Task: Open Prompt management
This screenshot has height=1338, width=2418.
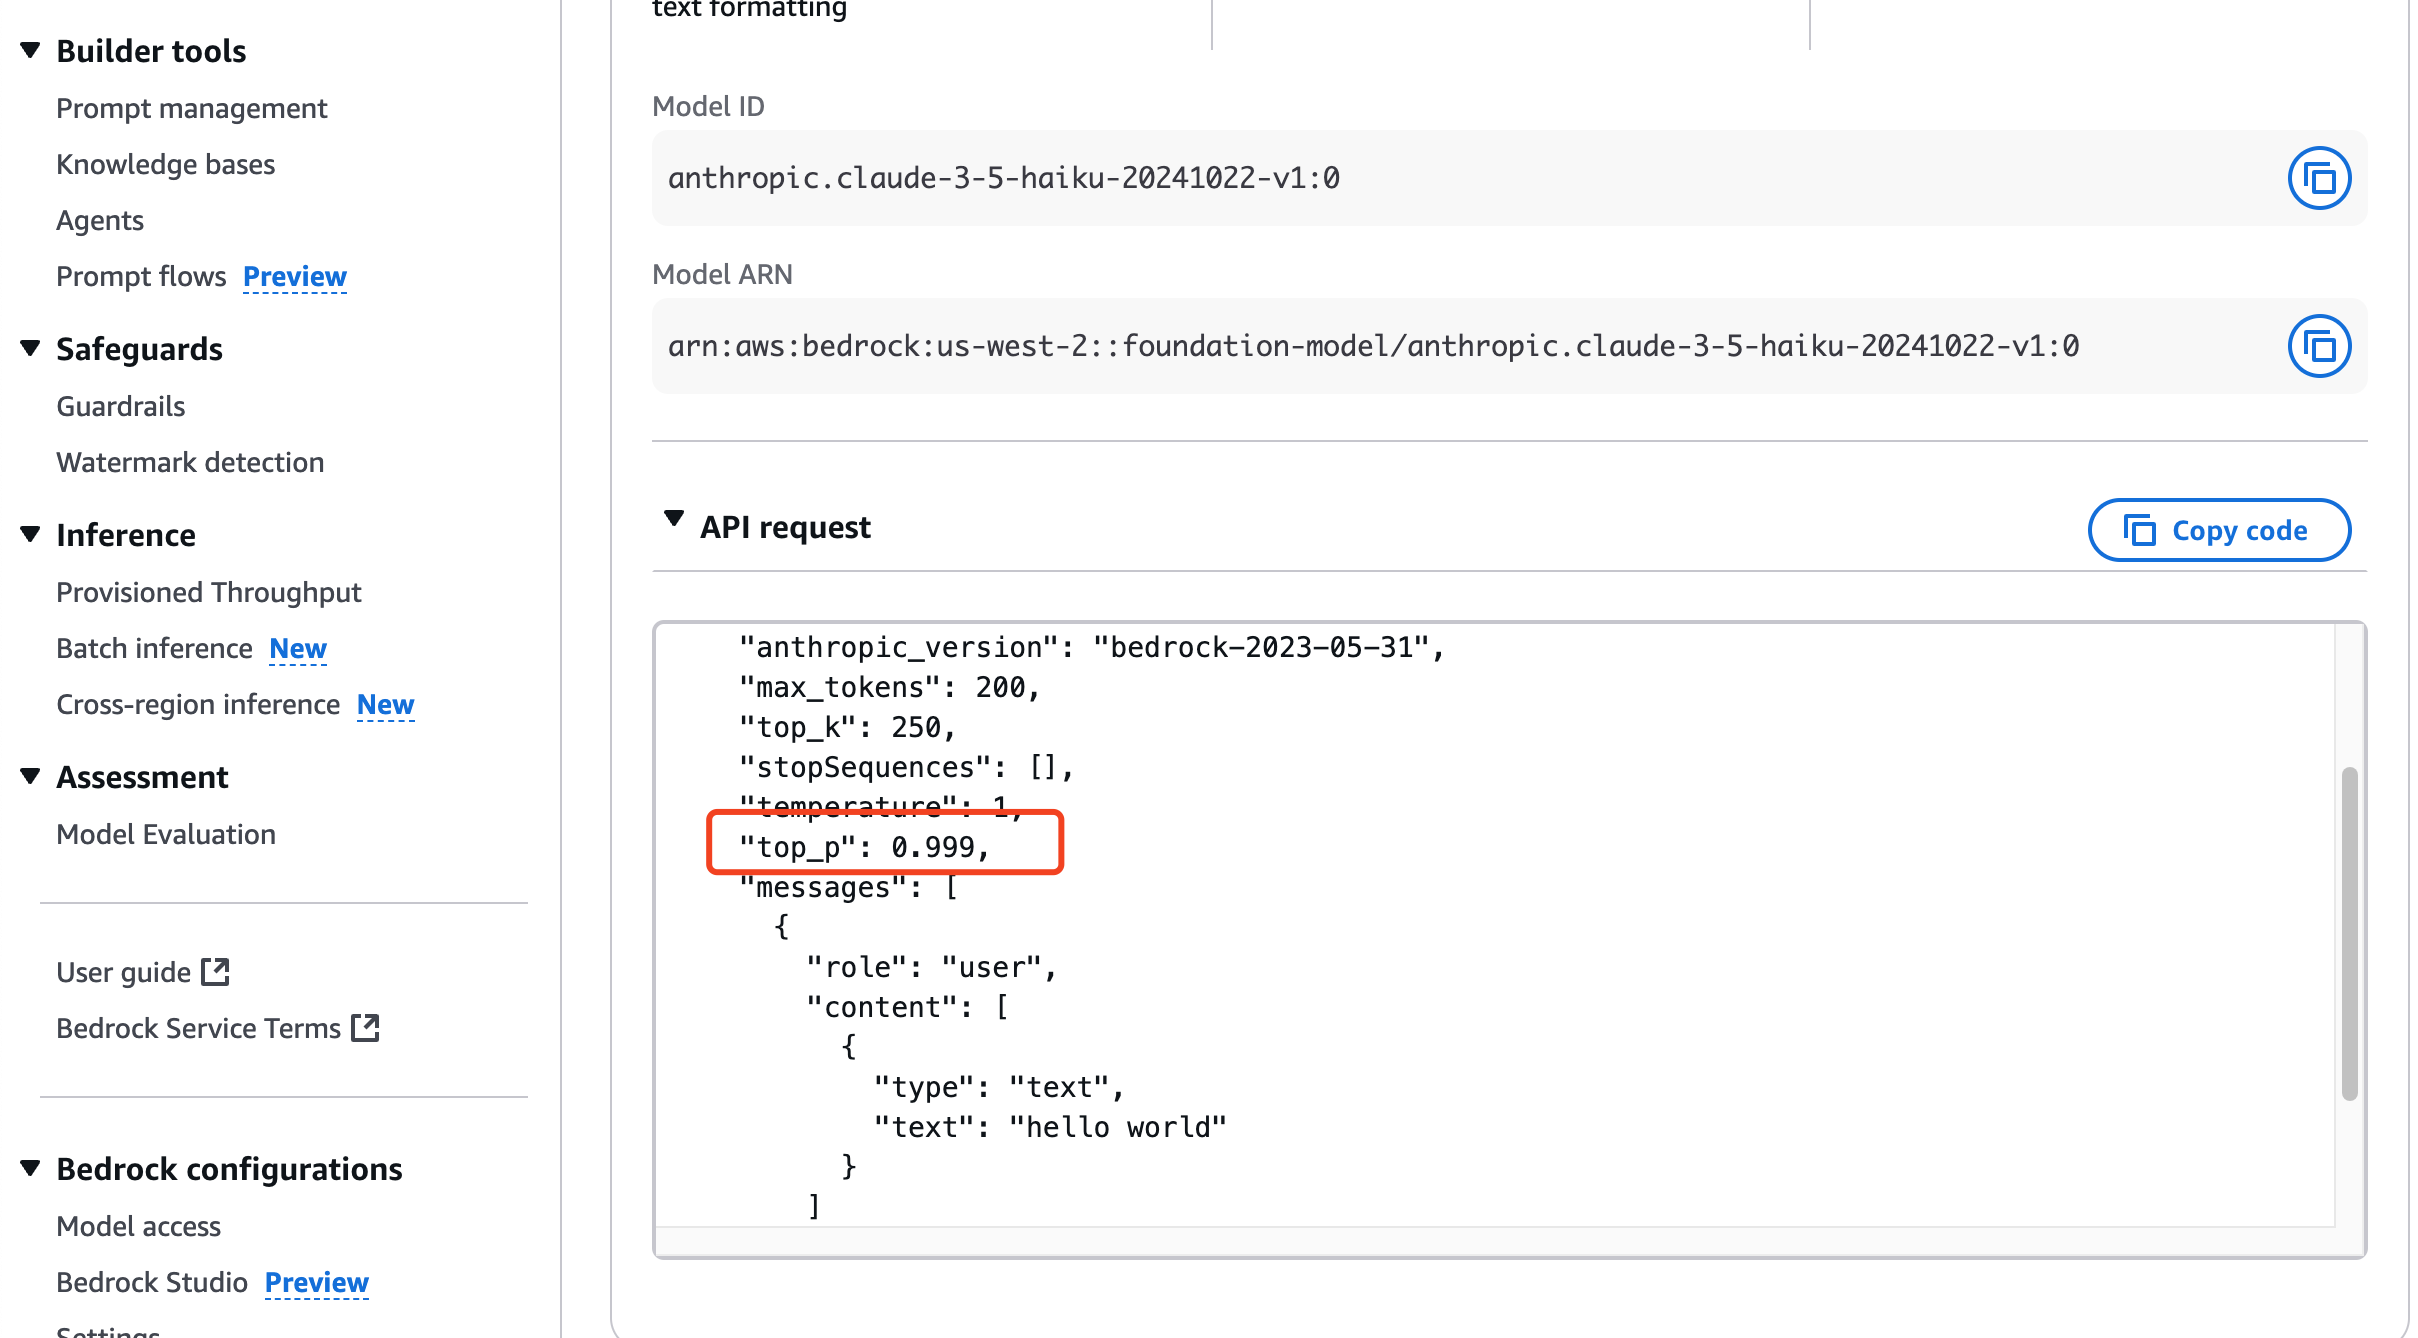Action: (192, 108)
